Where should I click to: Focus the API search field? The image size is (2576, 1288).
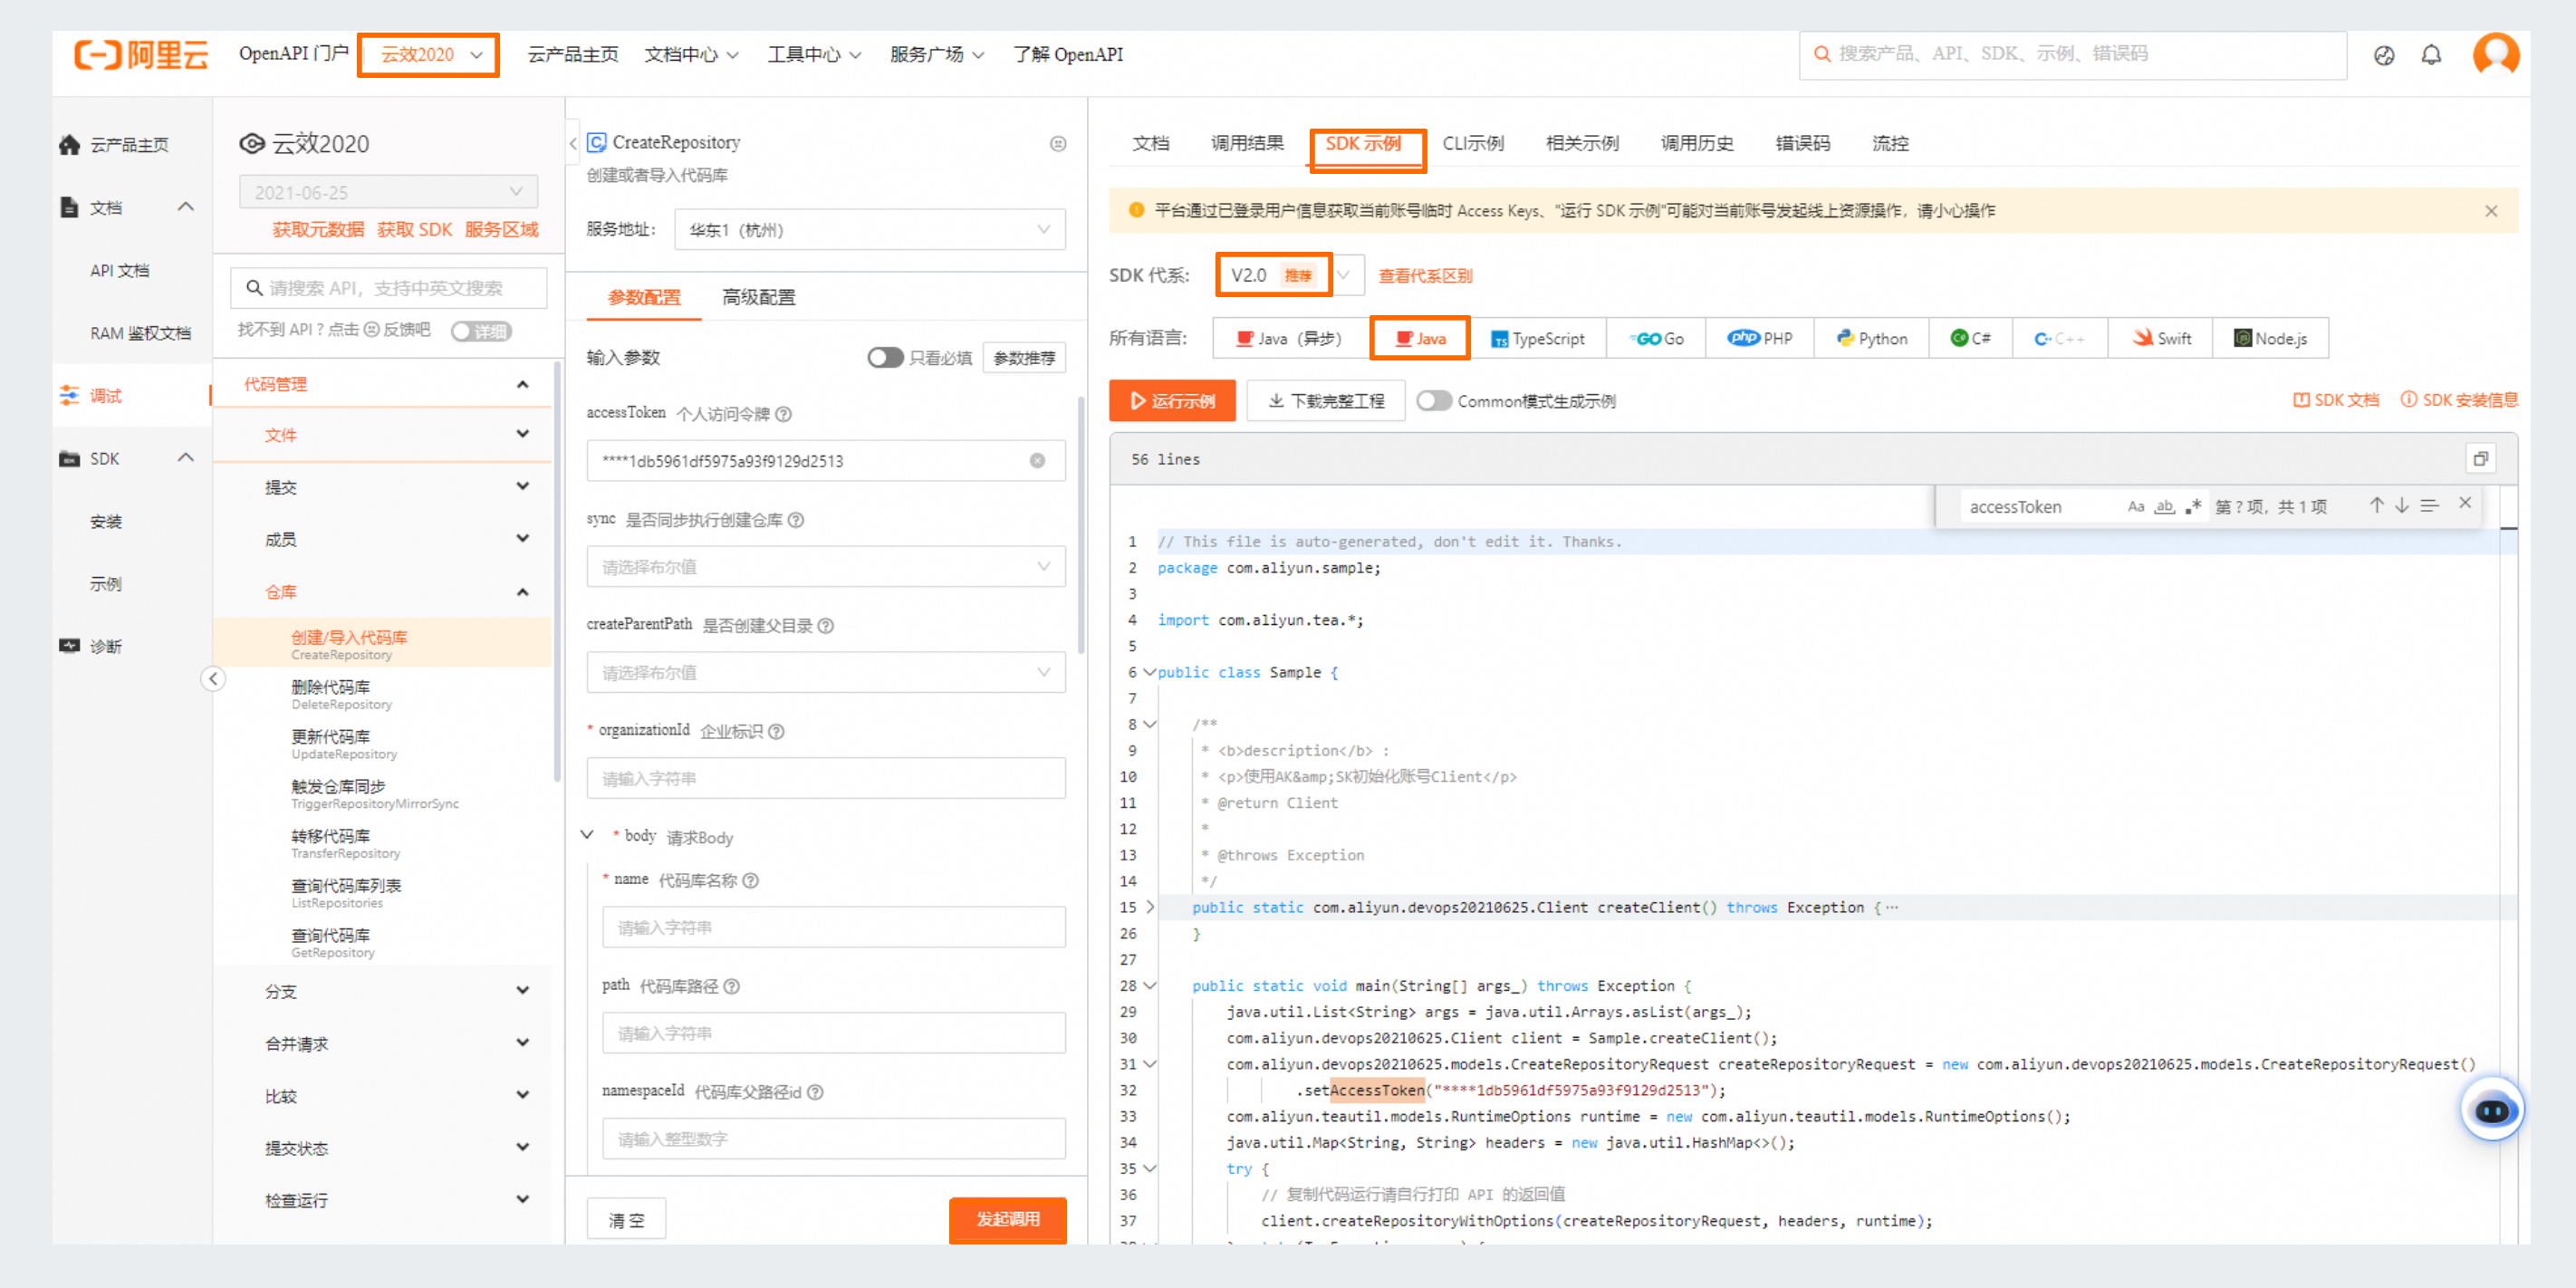pyautogui.click(x=389, y=288)
